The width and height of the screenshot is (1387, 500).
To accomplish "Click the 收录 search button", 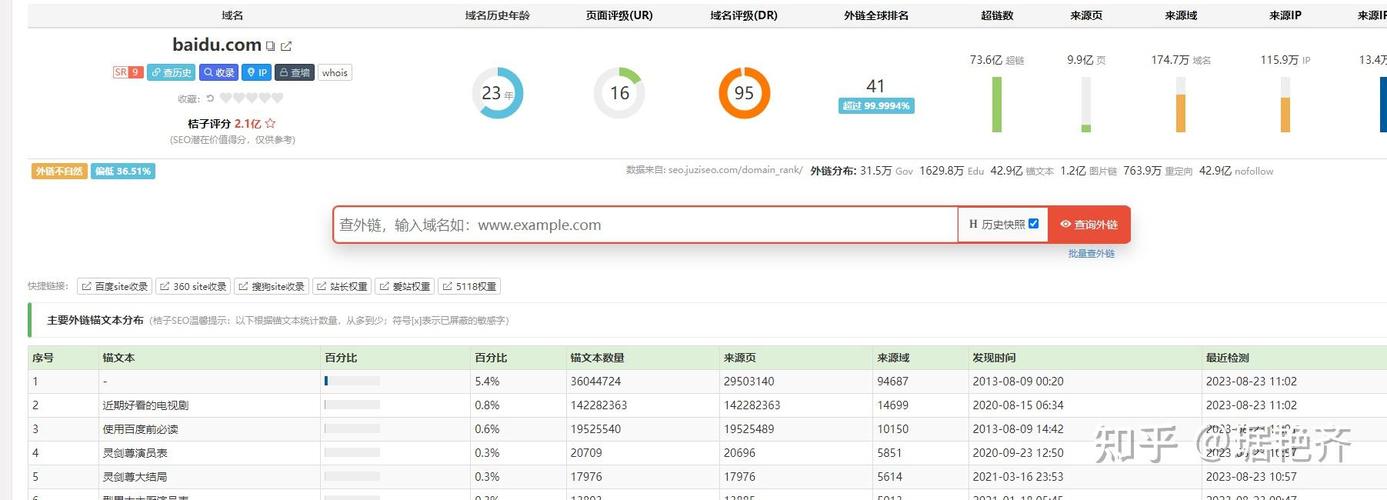I will 219,72.
